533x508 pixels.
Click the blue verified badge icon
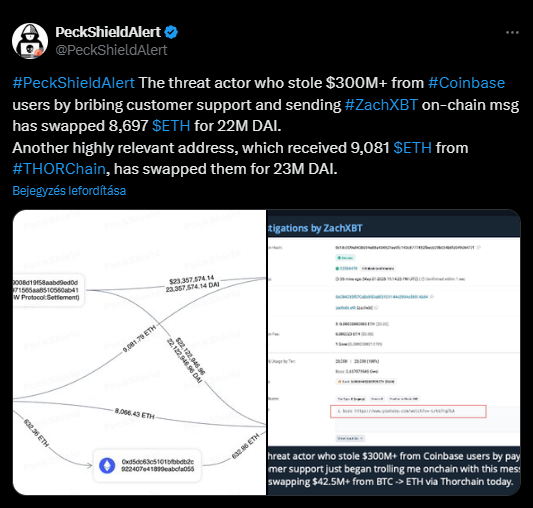pyautogui.click(x=171, y=32)
